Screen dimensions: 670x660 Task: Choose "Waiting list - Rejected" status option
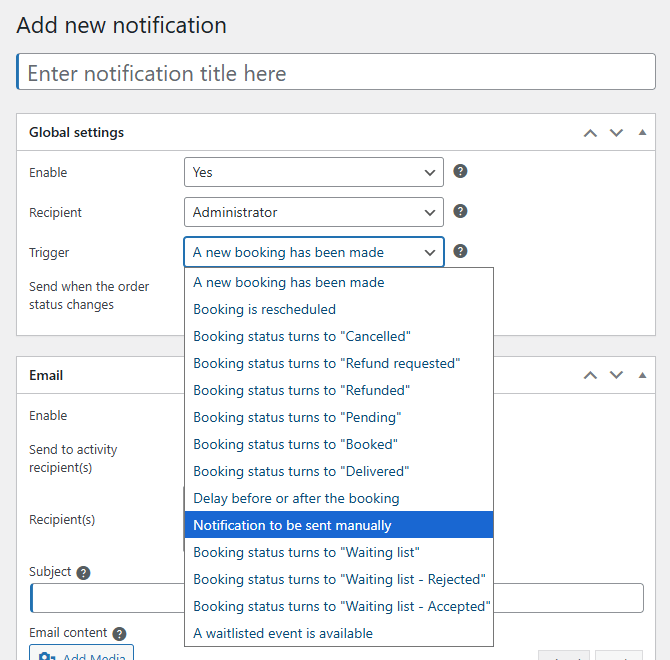coord(339,579)
